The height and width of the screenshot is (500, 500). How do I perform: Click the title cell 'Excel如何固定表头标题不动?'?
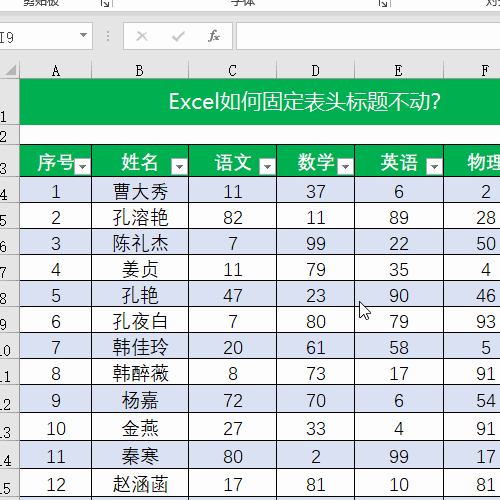pyautogui.click(x=260, y=102)
